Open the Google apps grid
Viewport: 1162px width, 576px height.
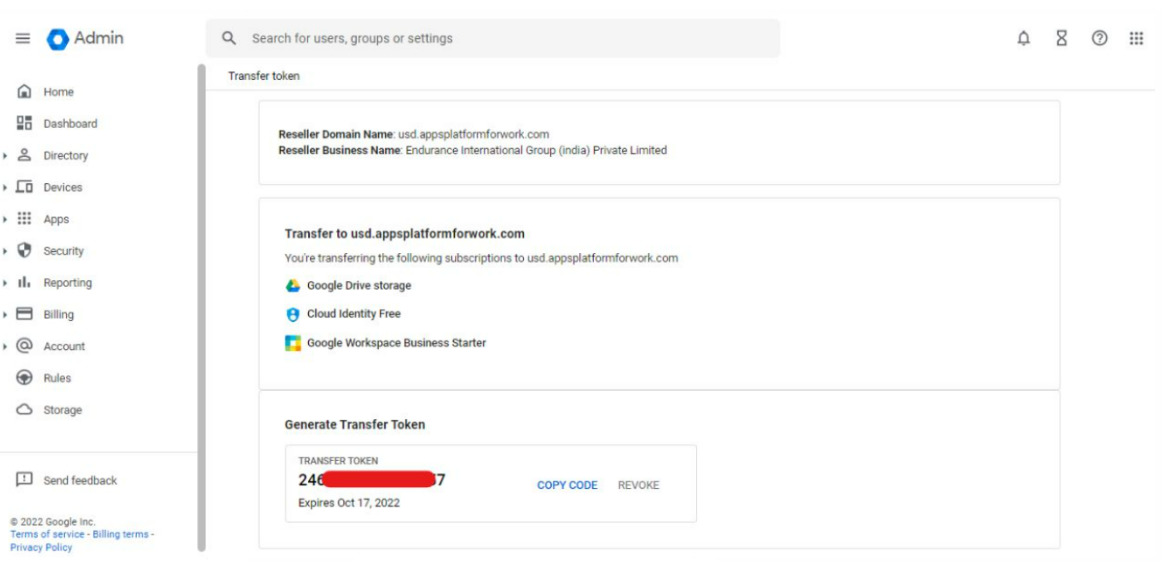pyautogui.click(x=1136, y=39)
